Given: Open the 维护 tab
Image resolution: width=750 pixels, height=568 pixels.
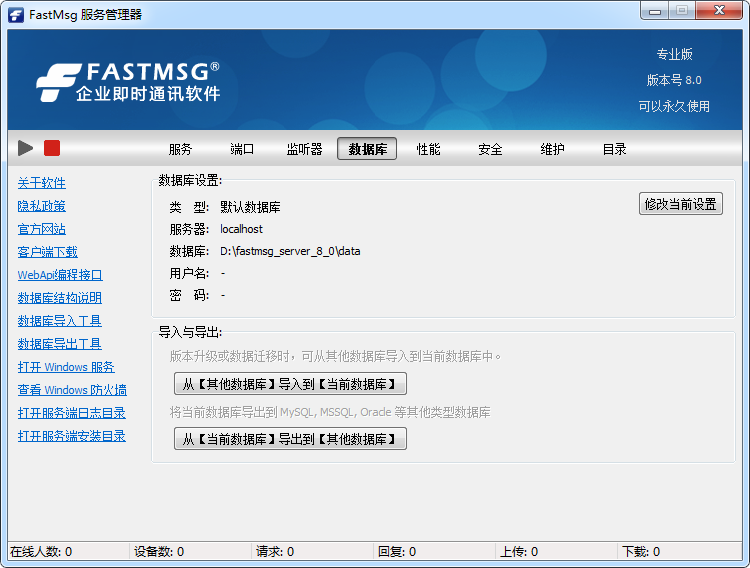Looking at the screenshot, I should (552, 149).
